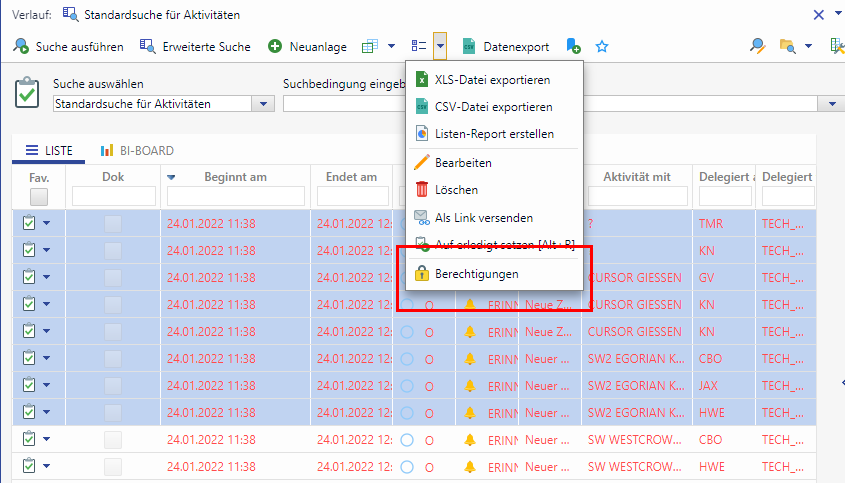Click the Datenexport icon

click(x=469, y=47)
